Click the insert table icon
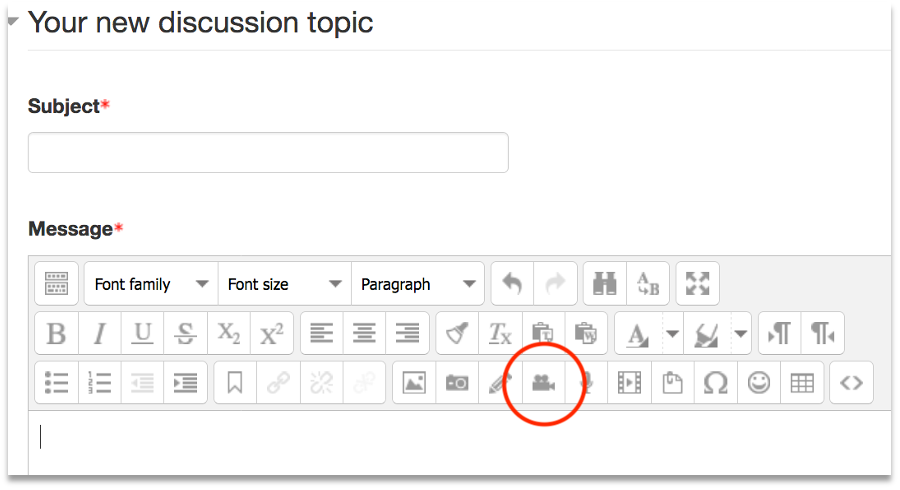900x490 pixels. click(x=802, y=383)
